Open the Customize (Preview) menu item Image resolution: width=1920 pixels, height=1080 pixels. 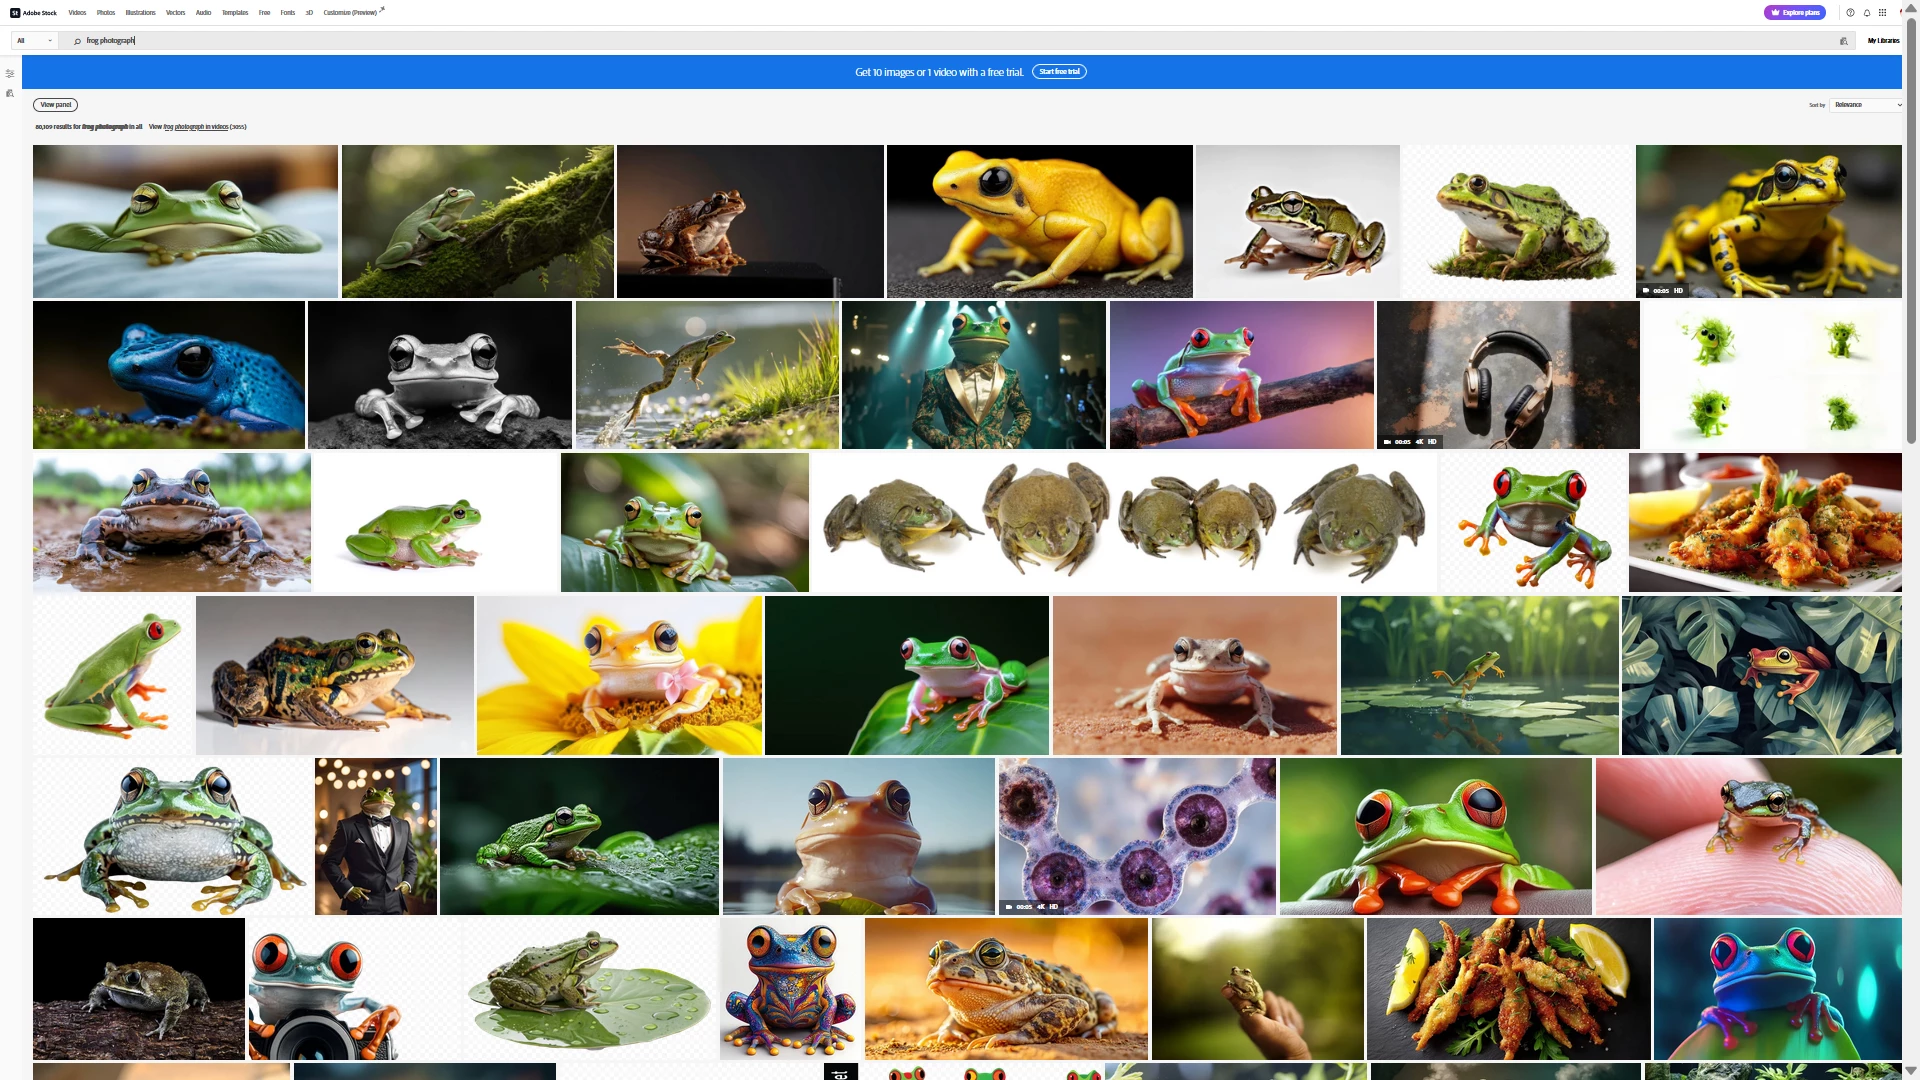click(x=350, y=13)
